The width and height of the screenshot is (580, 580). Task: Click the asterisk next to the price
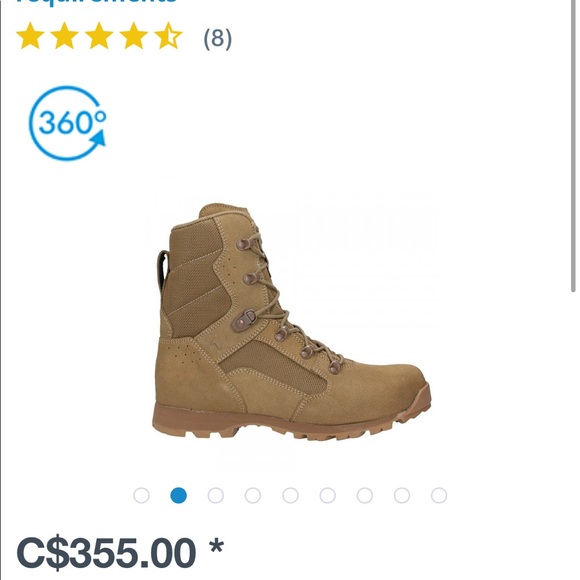click(216, 548)
